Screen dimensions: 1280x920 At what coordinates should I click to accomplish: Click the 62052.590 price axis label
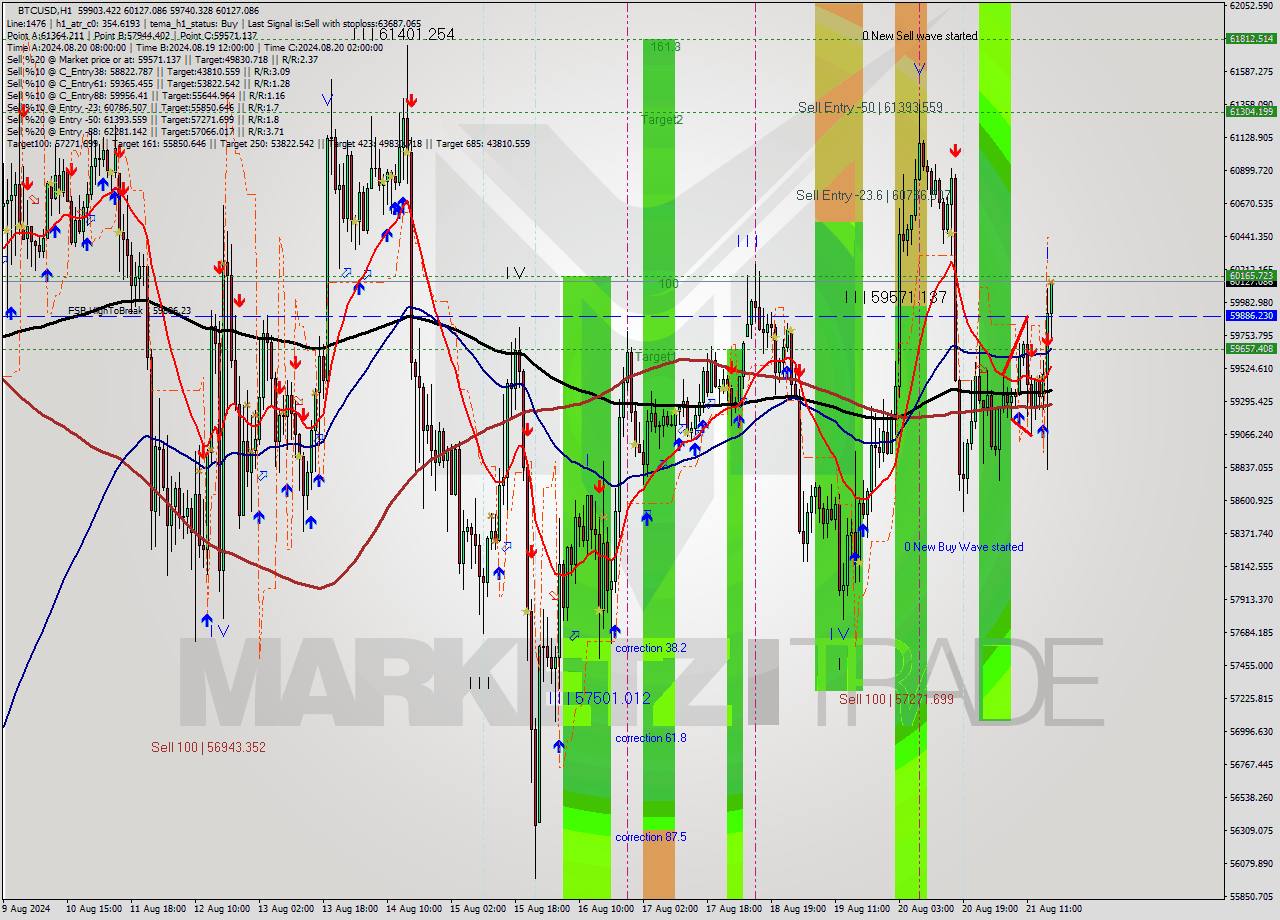click(1250, 6)
